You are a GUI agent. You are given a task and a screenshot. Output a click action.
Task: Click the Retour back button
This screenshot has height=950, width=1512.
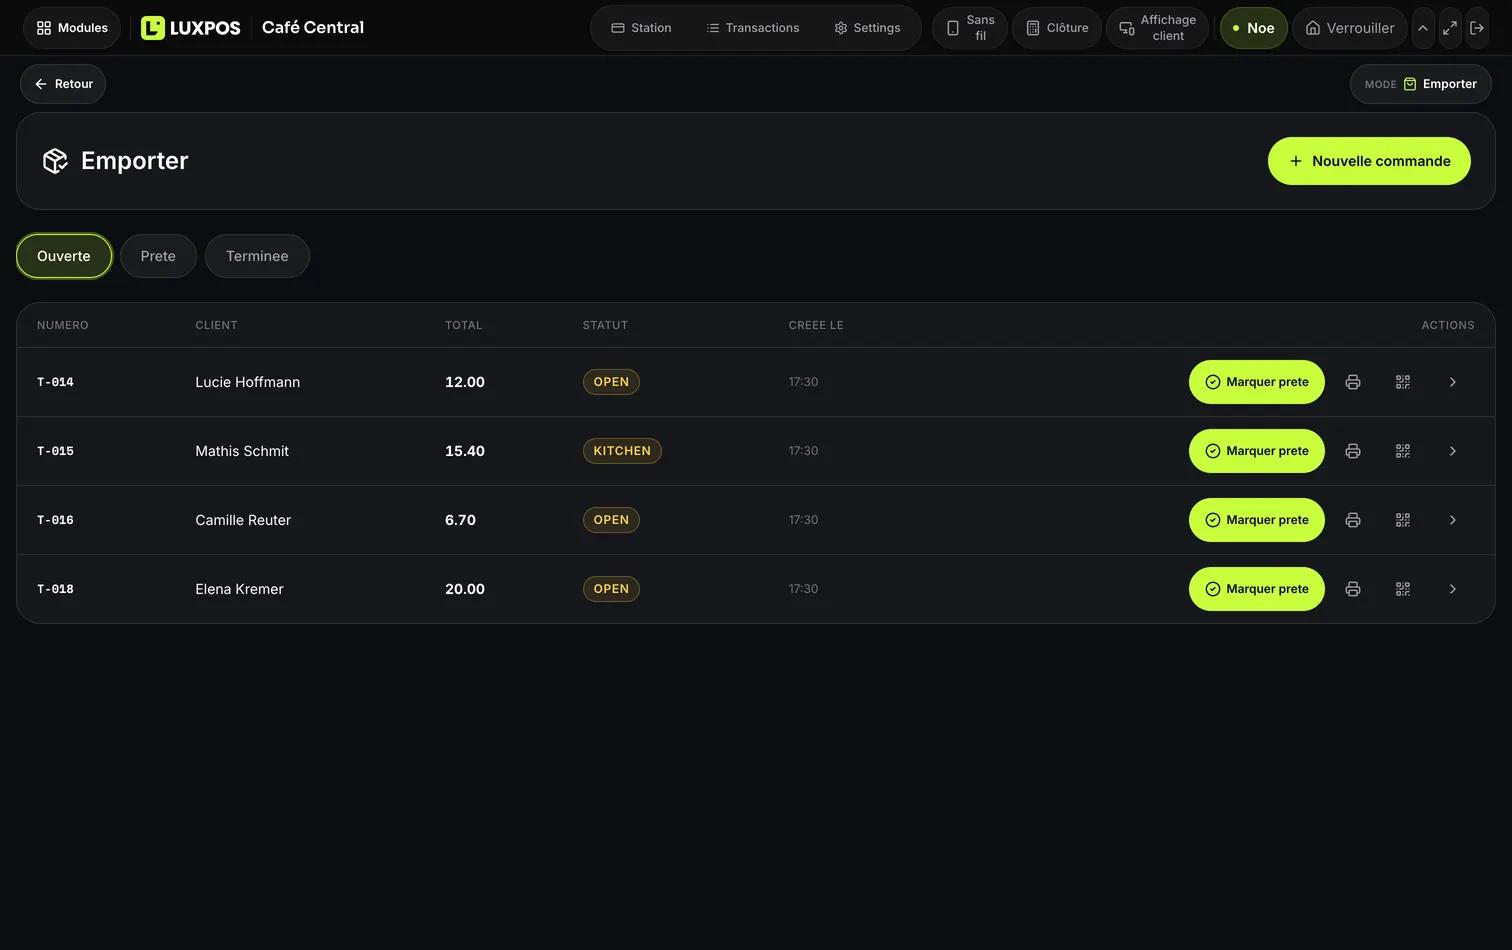pos(63,84)
